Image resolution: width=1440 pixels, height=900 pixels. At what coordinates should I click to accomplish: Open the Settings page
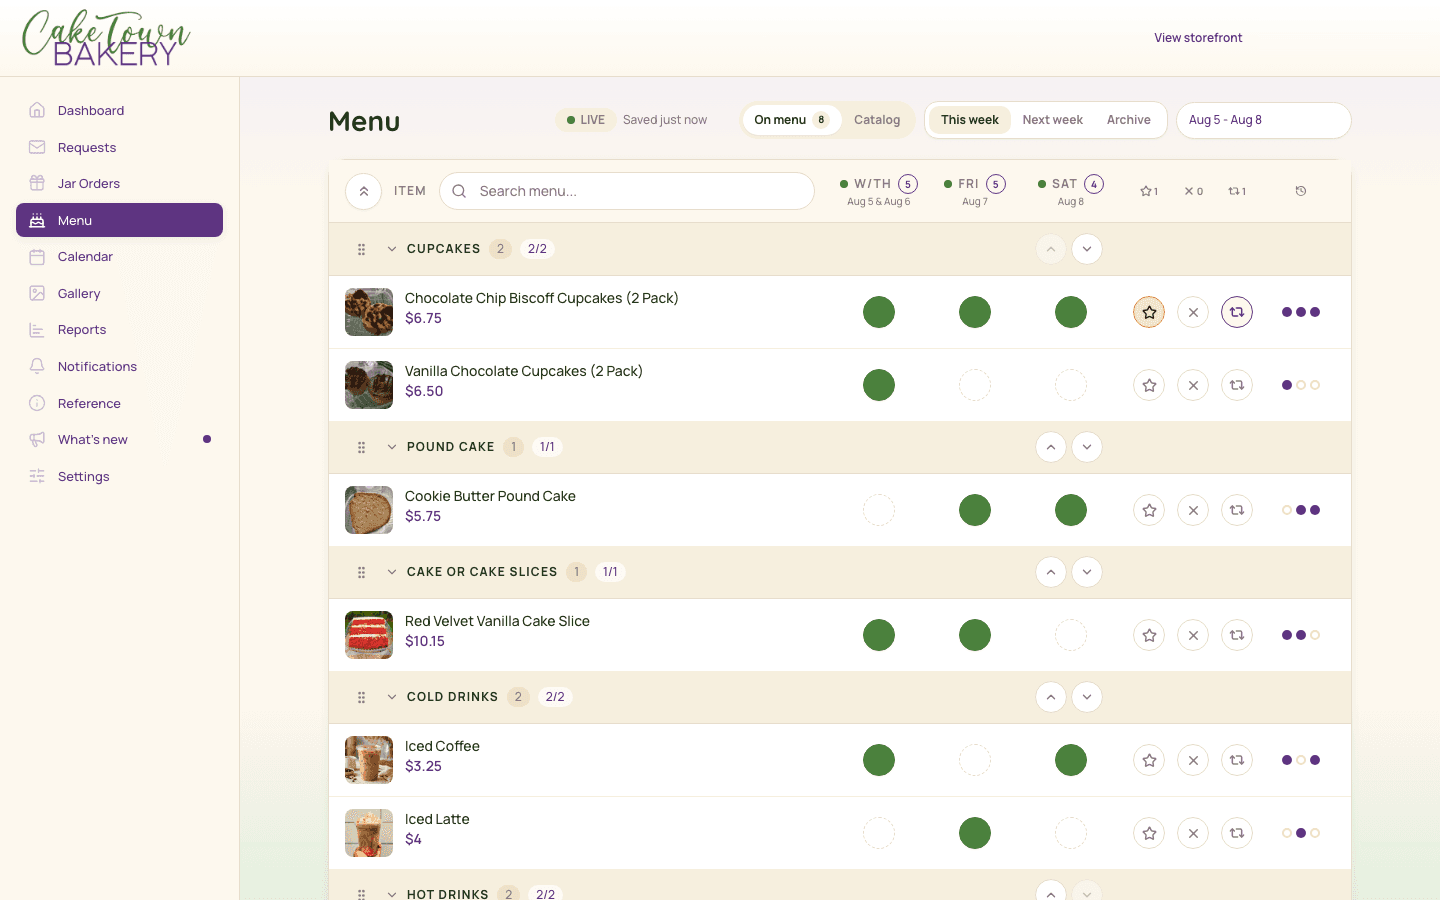coord(120,477)
